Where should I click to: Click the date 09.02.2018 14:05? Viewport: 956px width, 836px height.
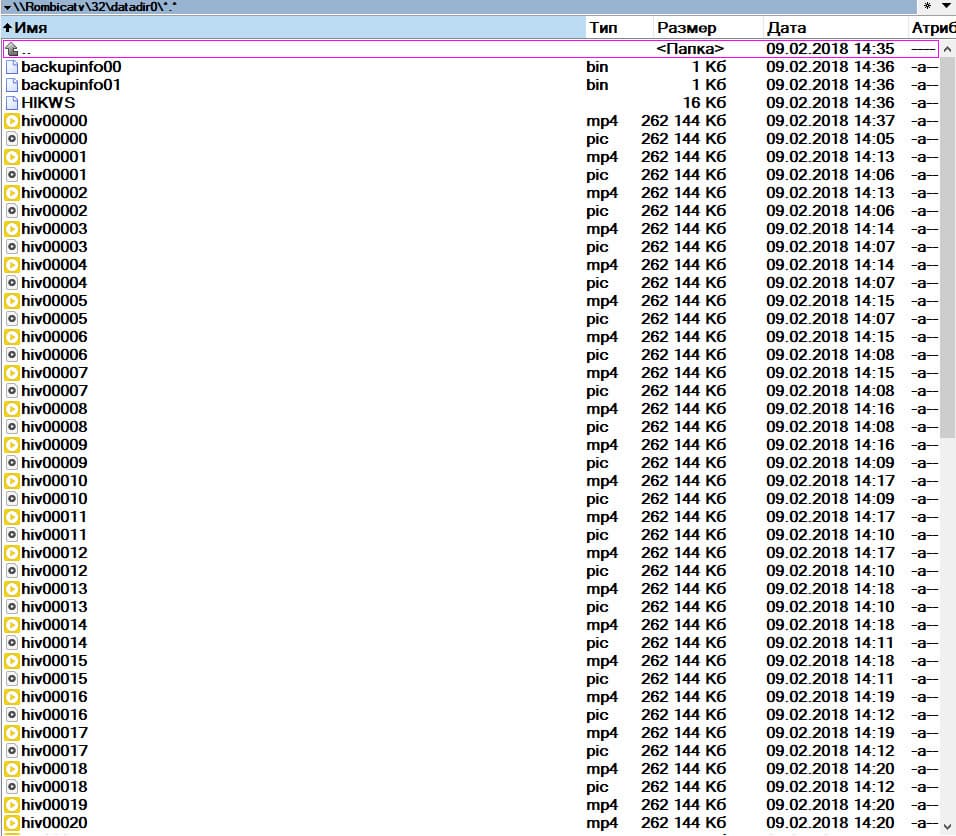point(830,138)
